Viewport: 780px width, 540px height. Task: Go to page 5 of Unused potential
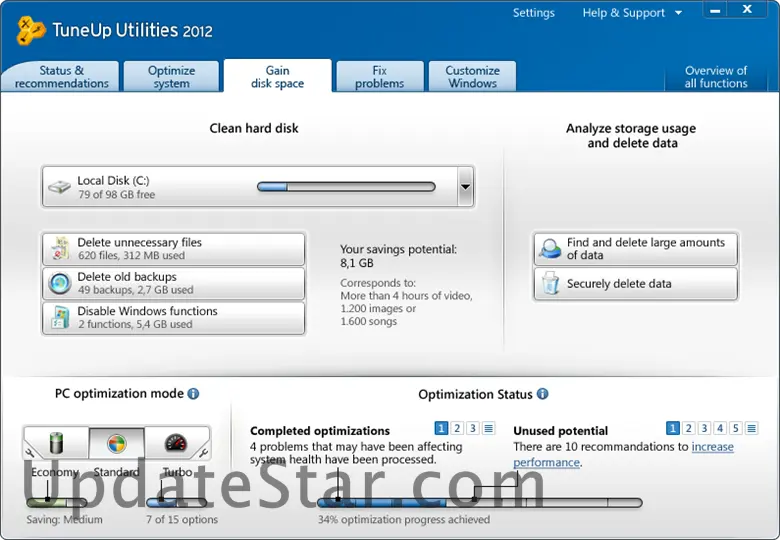point(736,428)
